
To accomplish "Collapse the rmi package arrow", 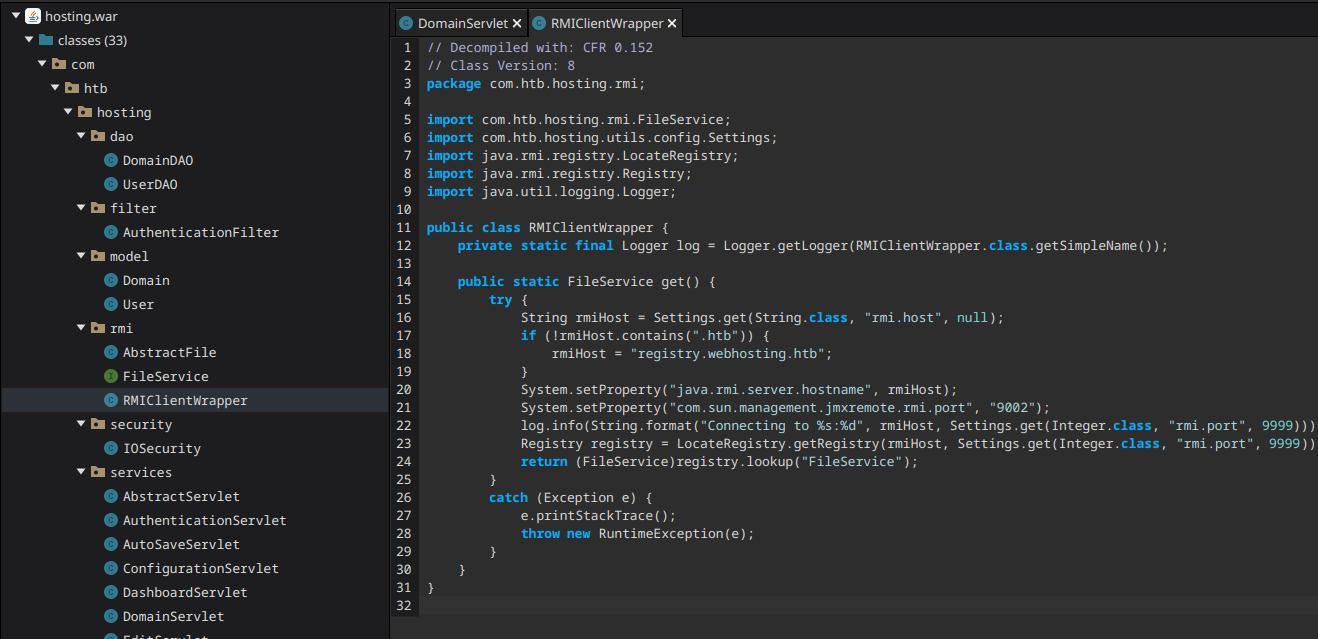I will pos(81,328).
